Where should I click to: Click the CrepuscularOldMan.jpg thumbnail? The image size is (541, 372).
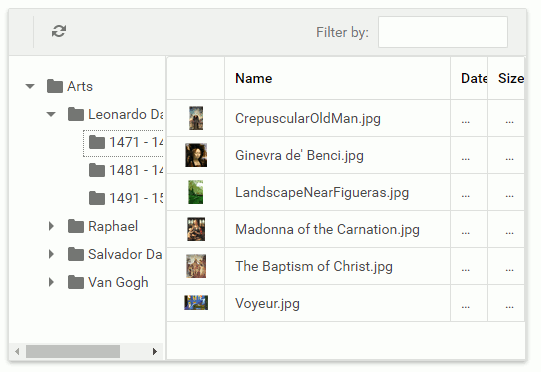click(x=196, y=118)
